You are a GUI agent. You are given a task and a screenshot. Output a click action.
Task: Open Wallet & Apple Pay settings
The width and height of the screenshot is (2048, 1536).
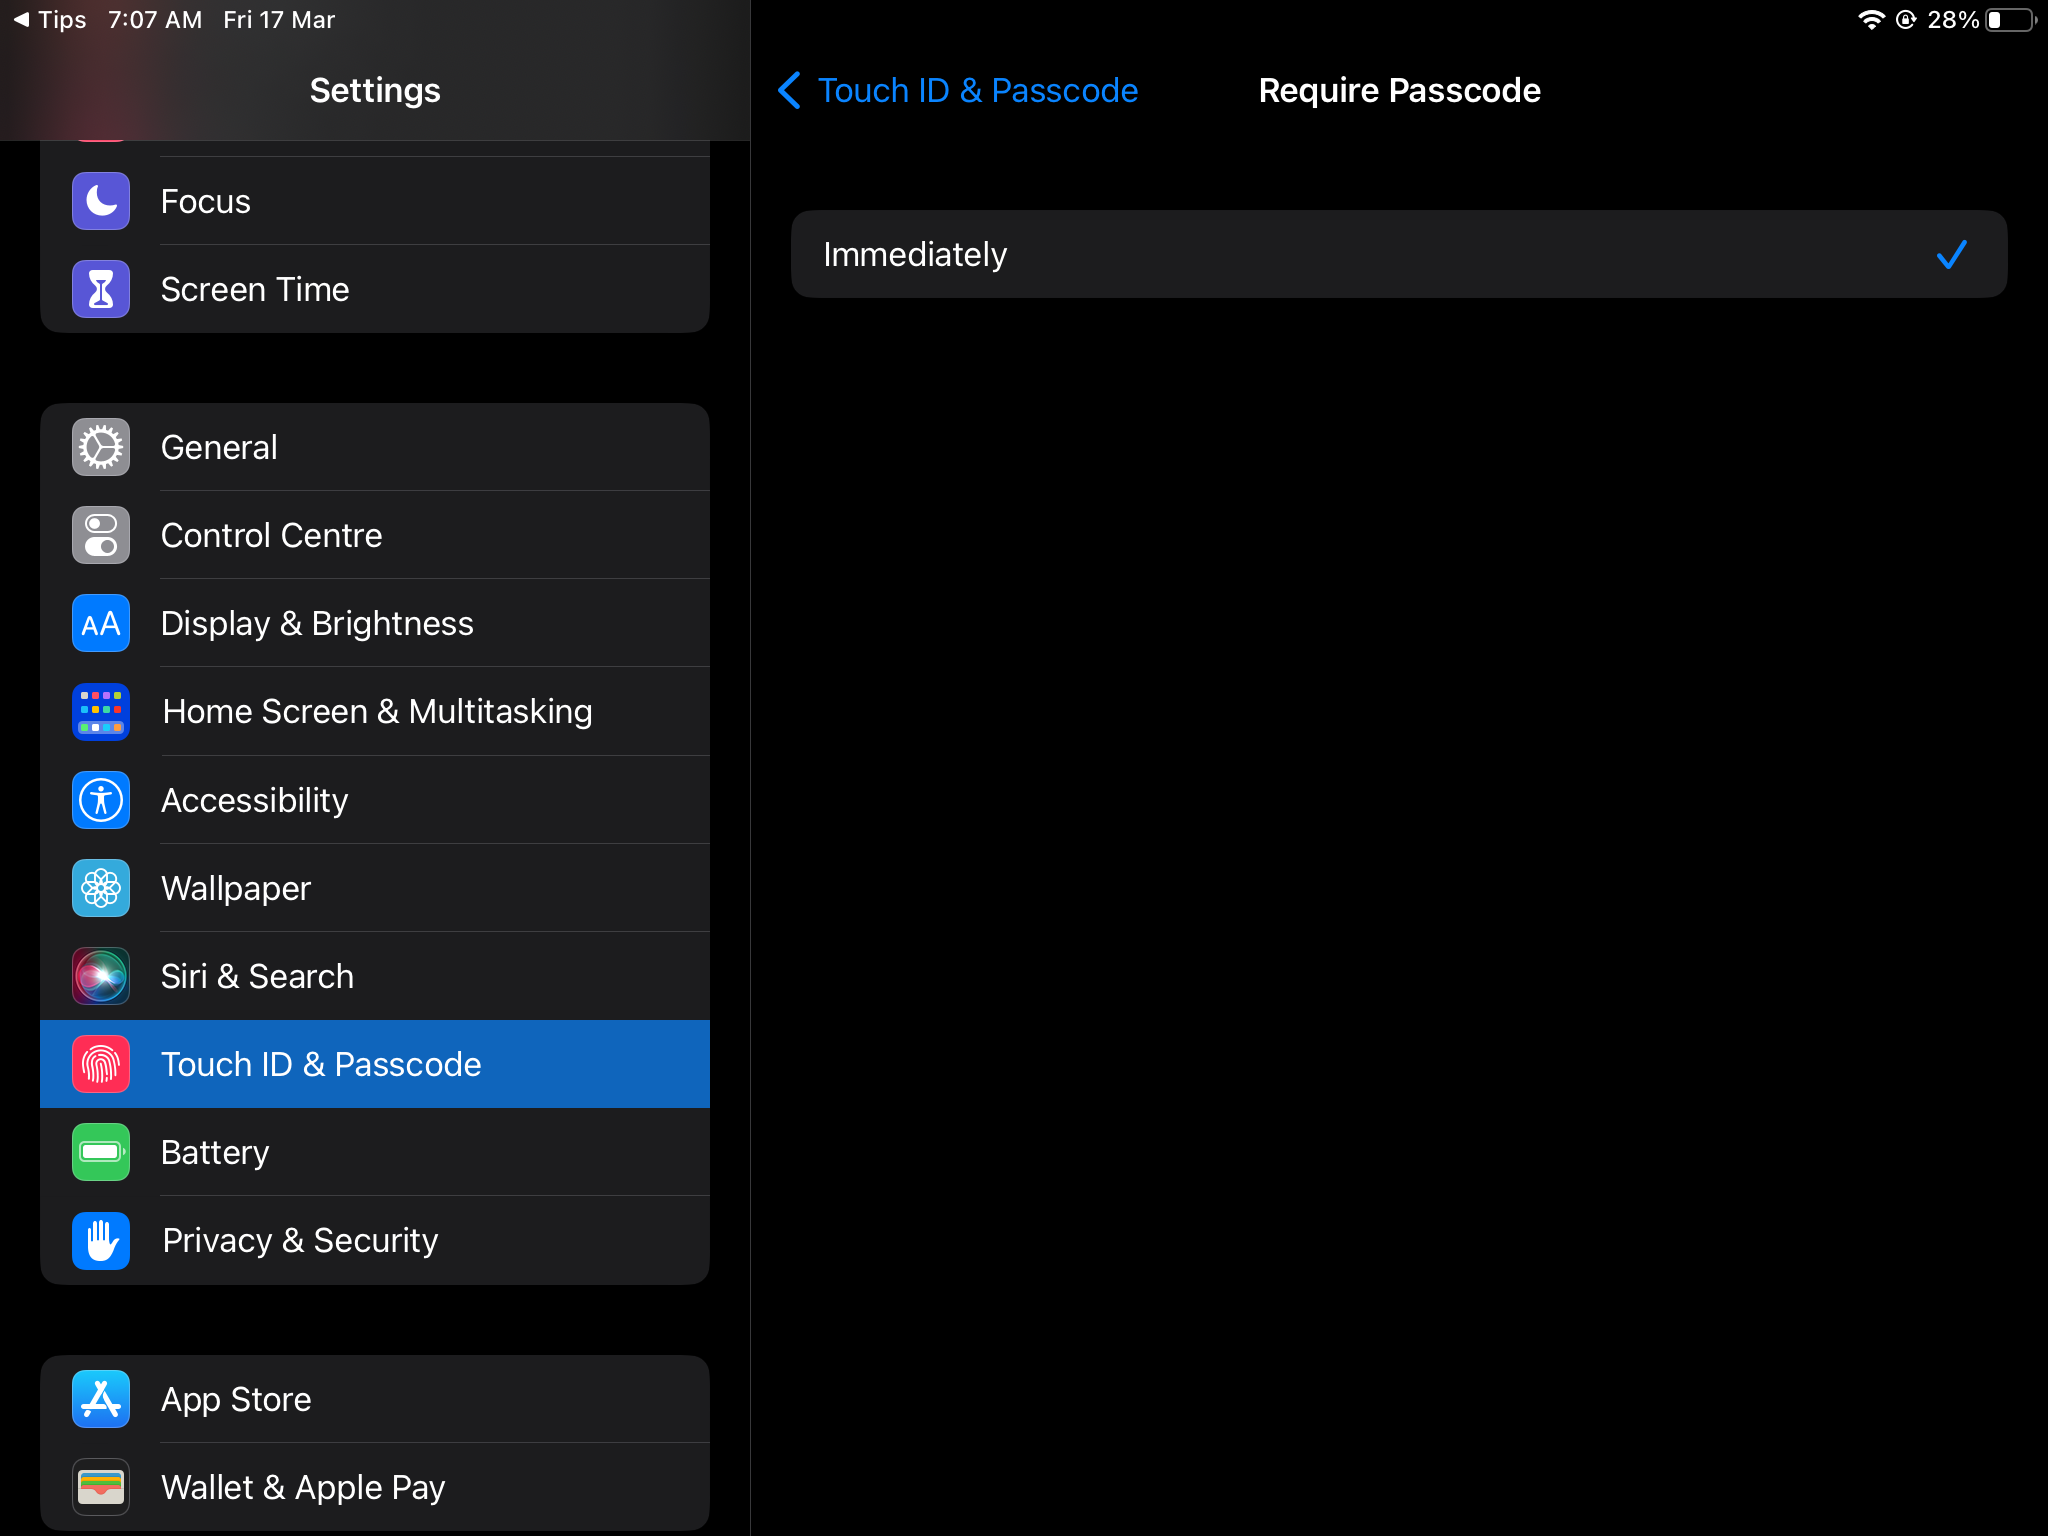click(x=303, y=1487)
